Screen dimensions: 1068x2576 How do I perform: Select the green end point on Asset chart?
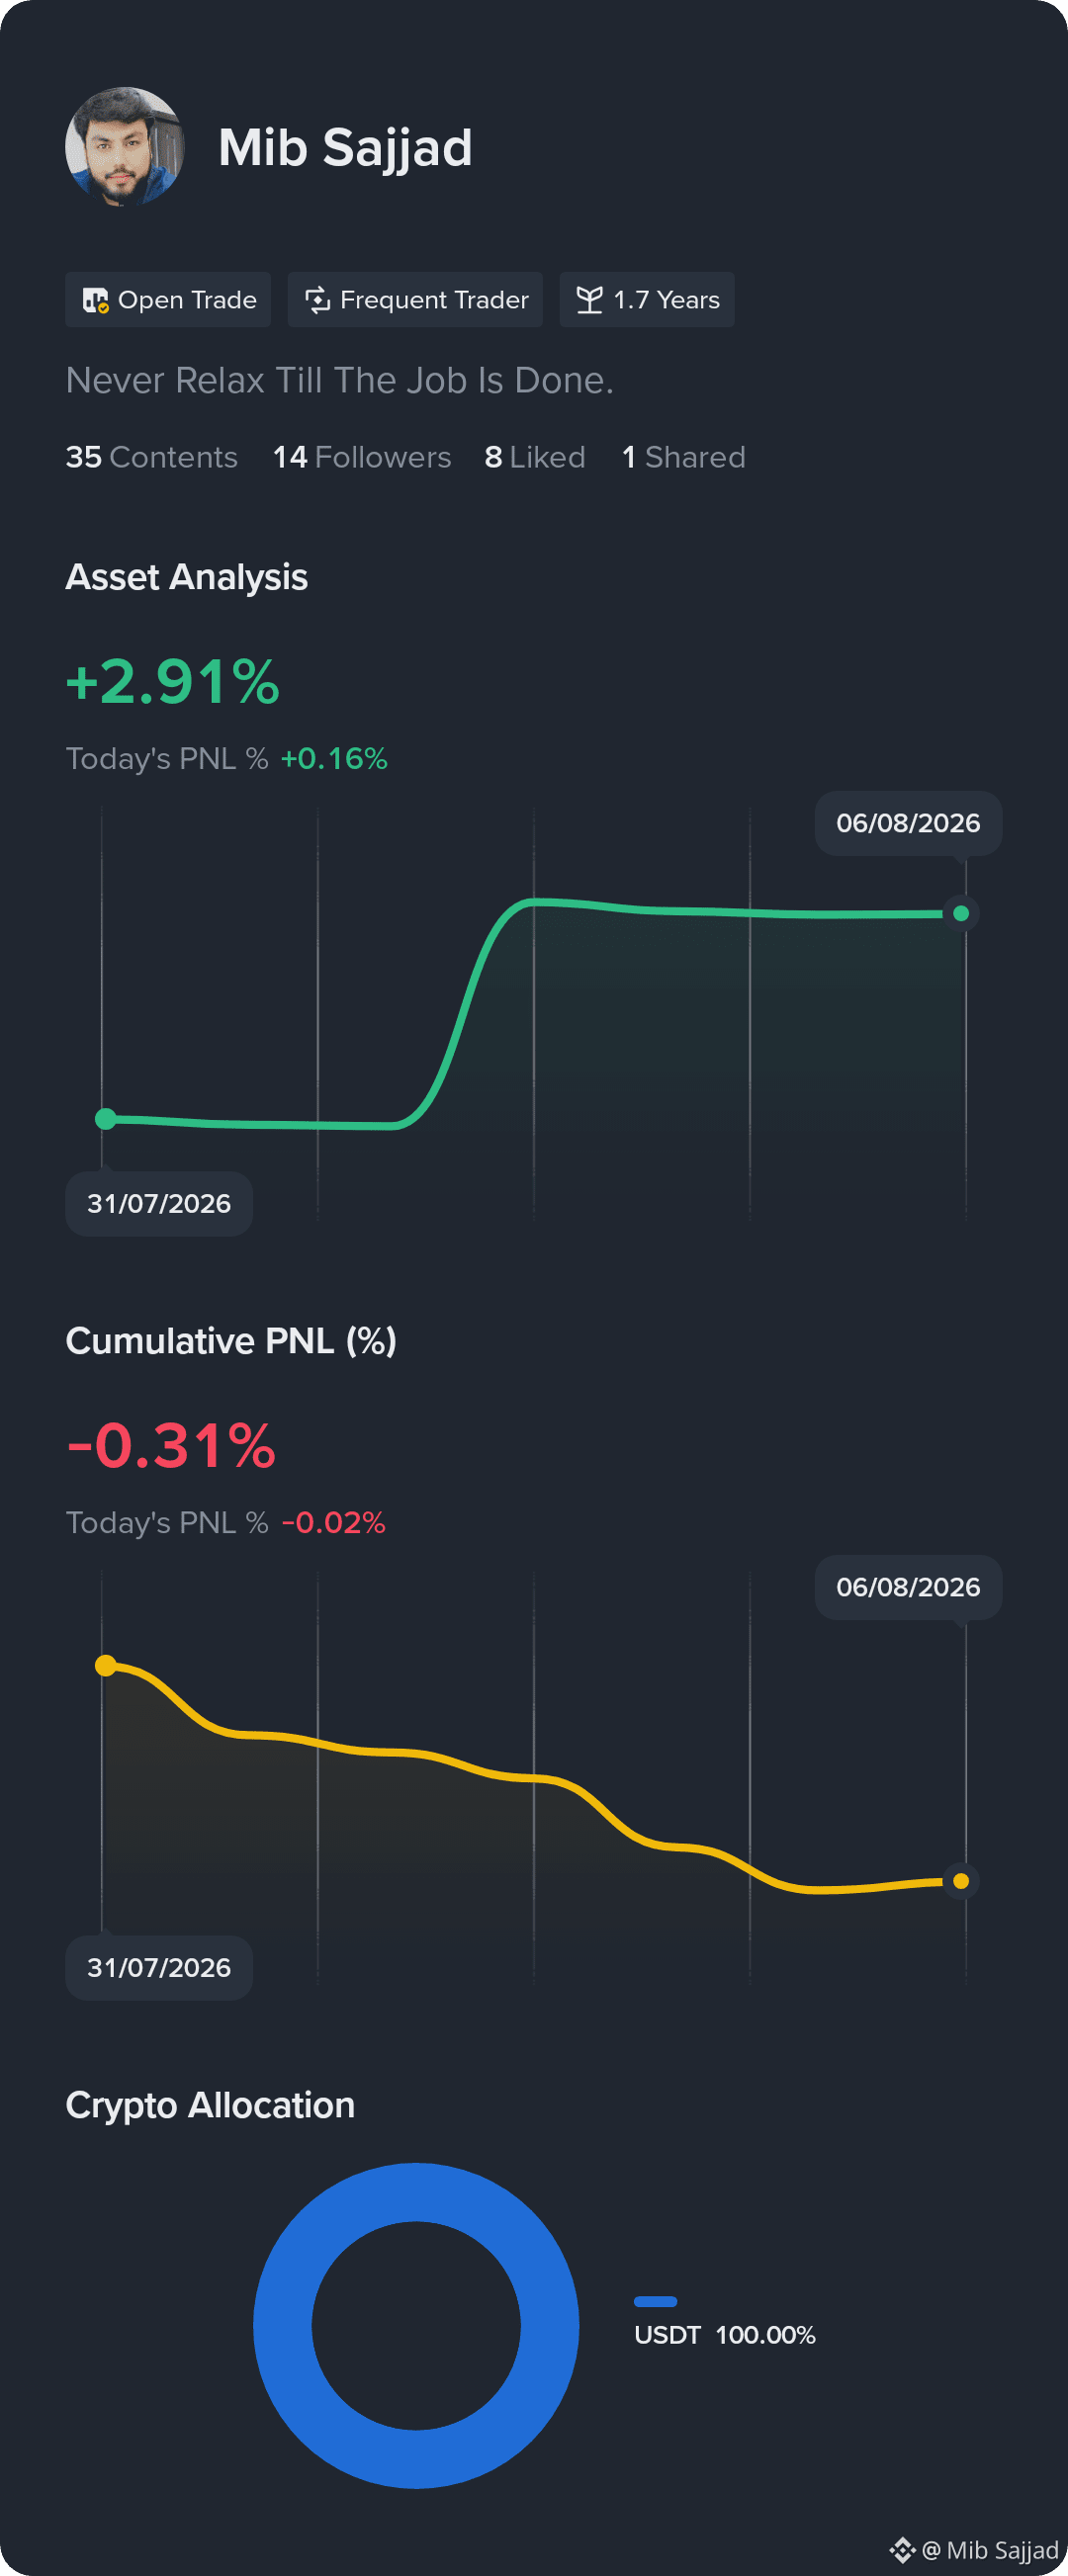(x=961, y=913)
